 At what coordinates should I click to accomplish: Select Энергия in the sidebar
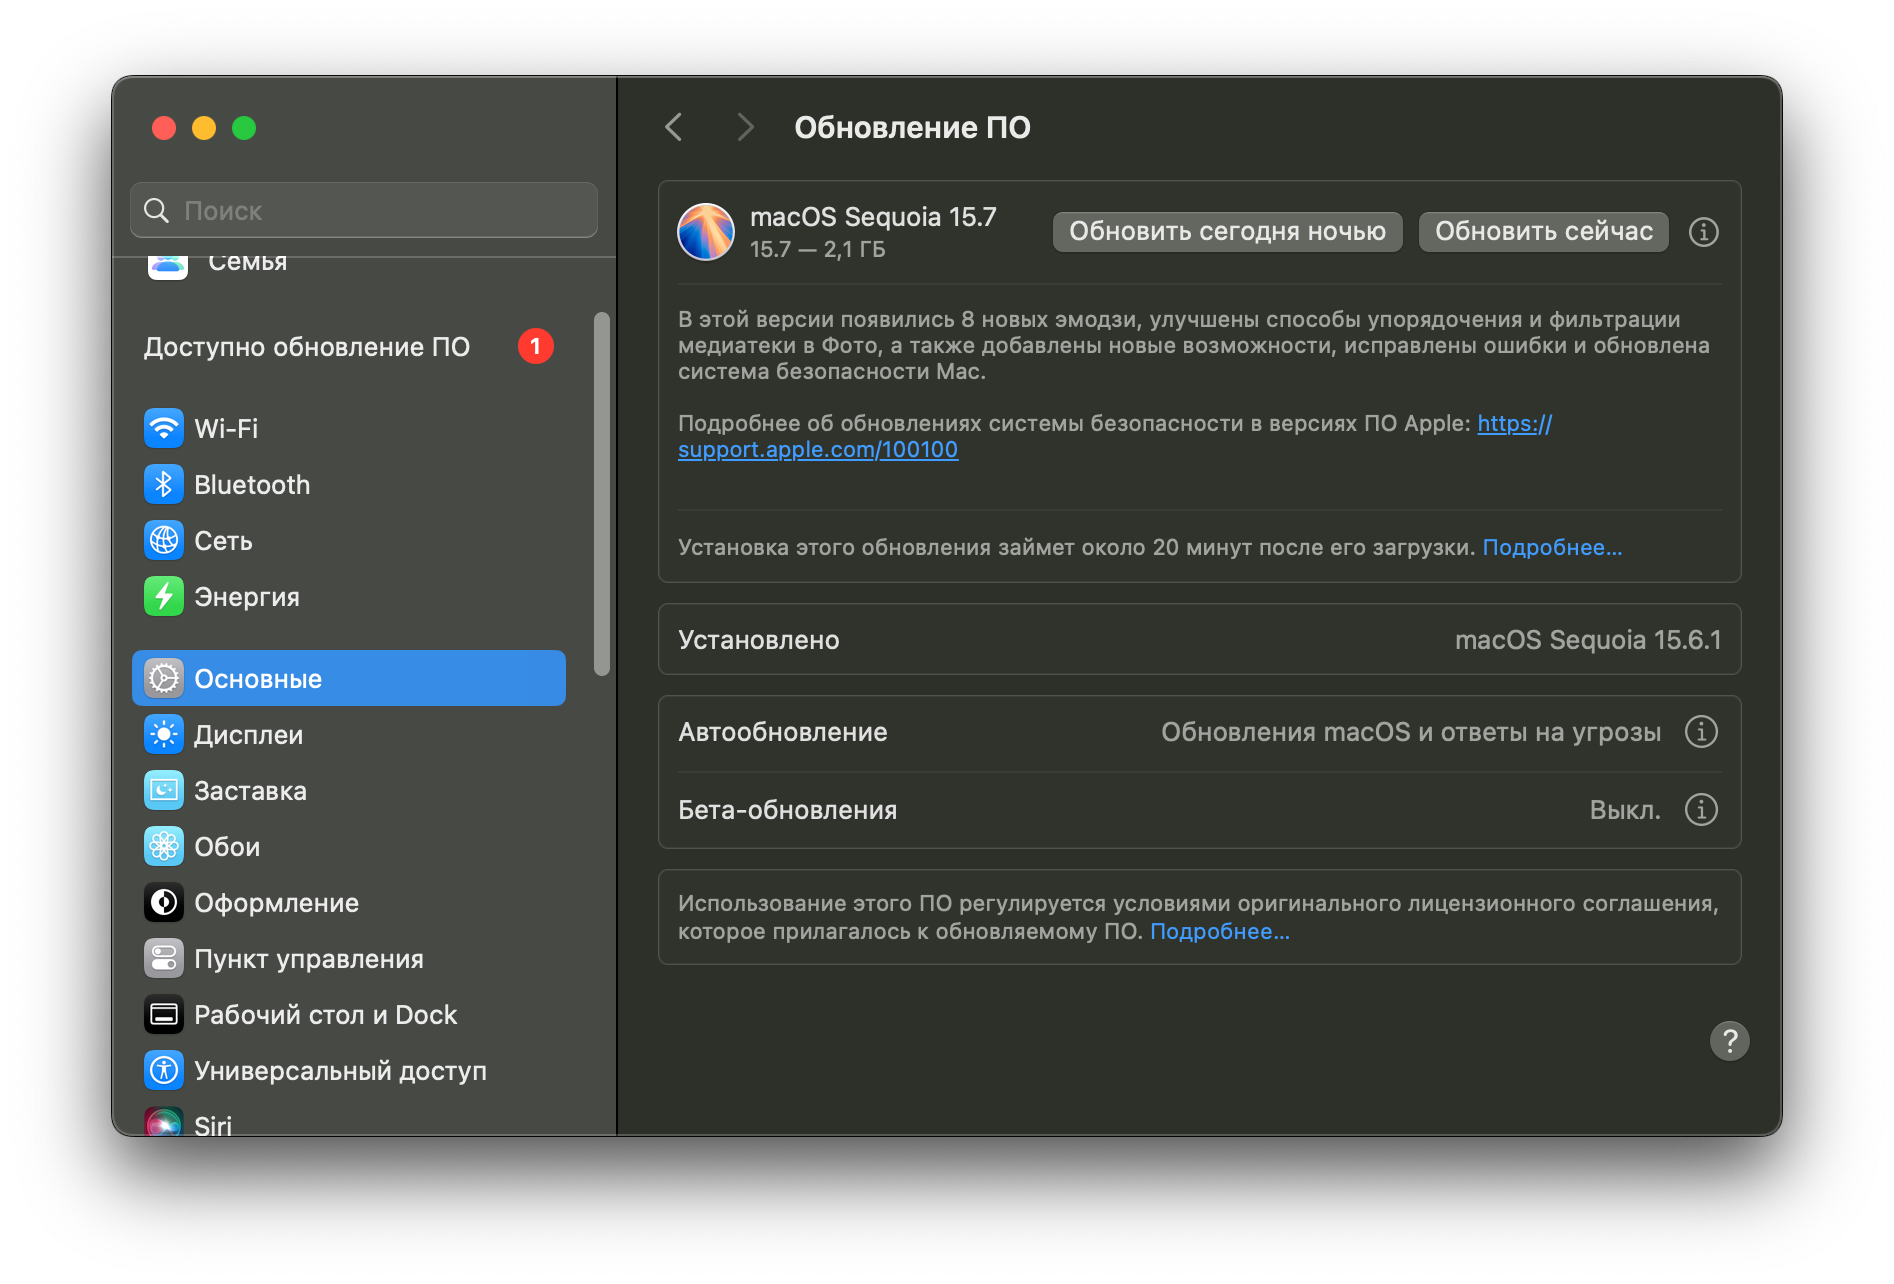click(348, 596)
